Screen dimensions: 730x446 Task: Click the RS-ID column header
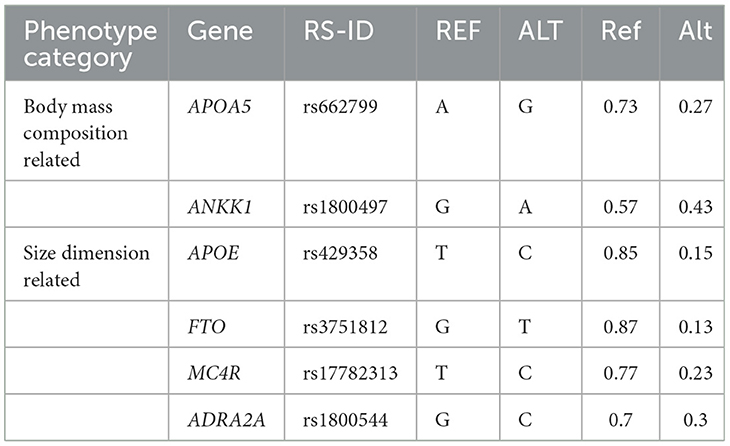click(342, 31)
